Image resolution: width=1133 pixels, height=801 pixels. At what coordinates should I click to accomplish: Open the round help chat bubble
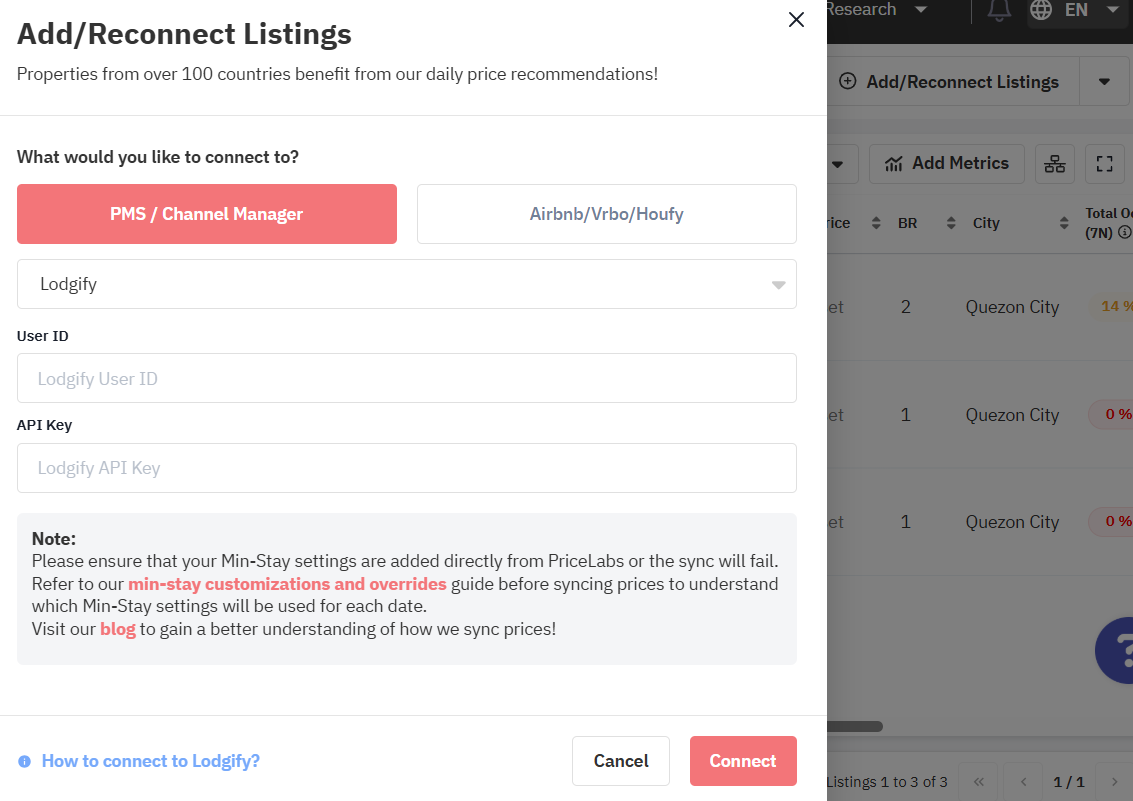click(1116, 650)
